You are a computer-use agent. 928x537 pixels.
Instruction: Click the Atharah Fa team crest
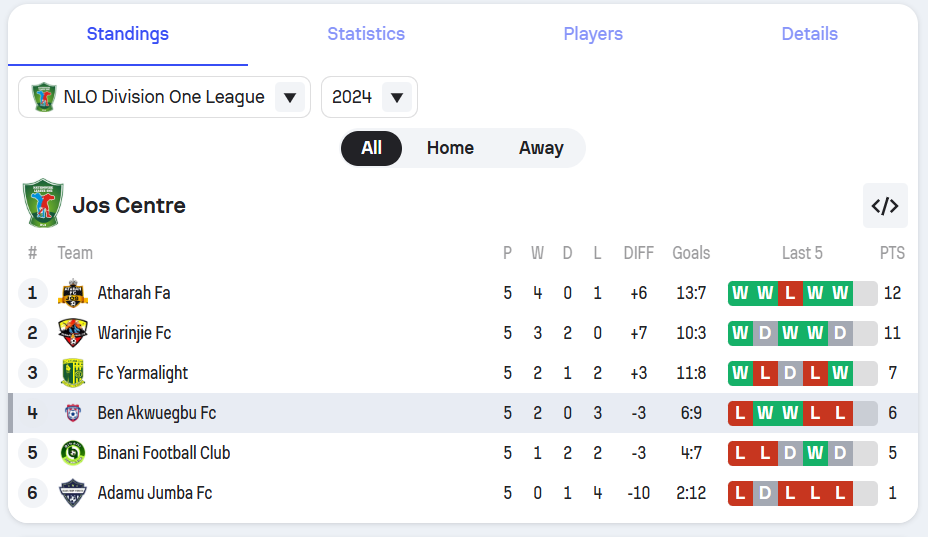coord(73,293)
